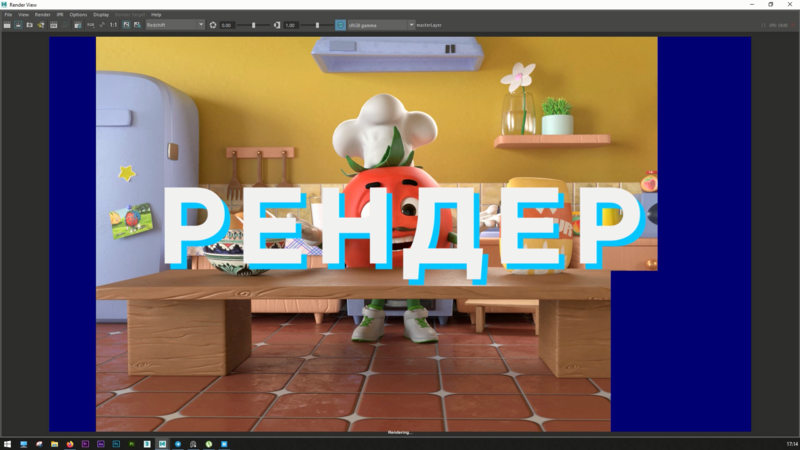This screenshot has height=450, width=800.
Task: Click the exposure reset icon
Action: [213, 25]
